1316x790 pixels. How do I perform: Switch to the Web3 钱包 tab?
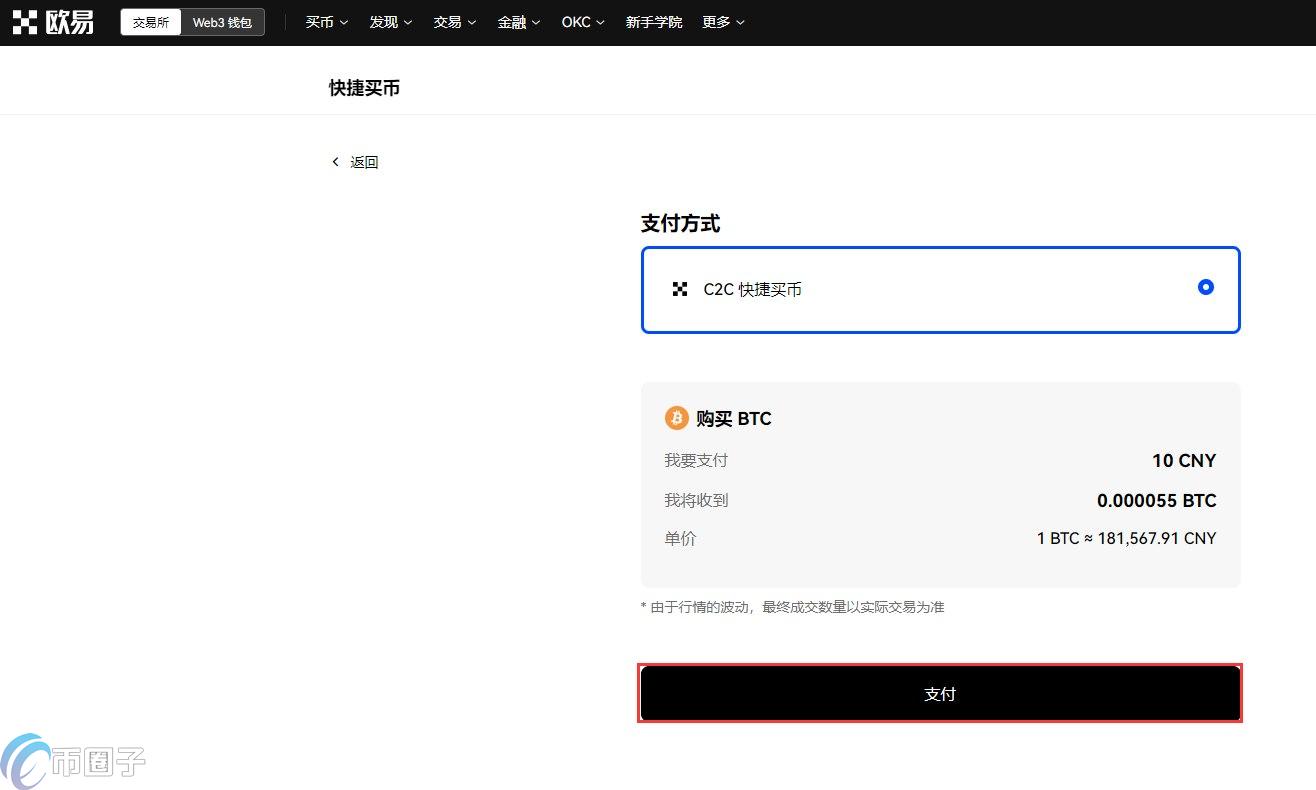[222, 22]
